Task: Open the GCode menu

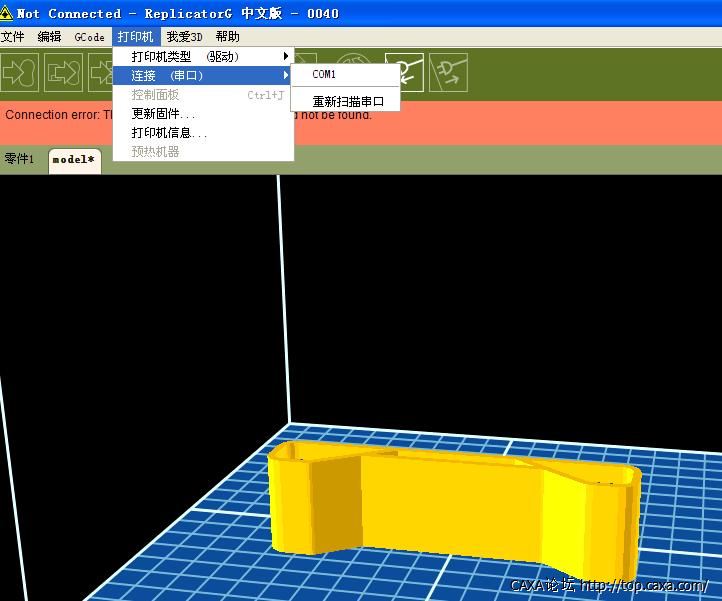Action: [x=89, y=37]
